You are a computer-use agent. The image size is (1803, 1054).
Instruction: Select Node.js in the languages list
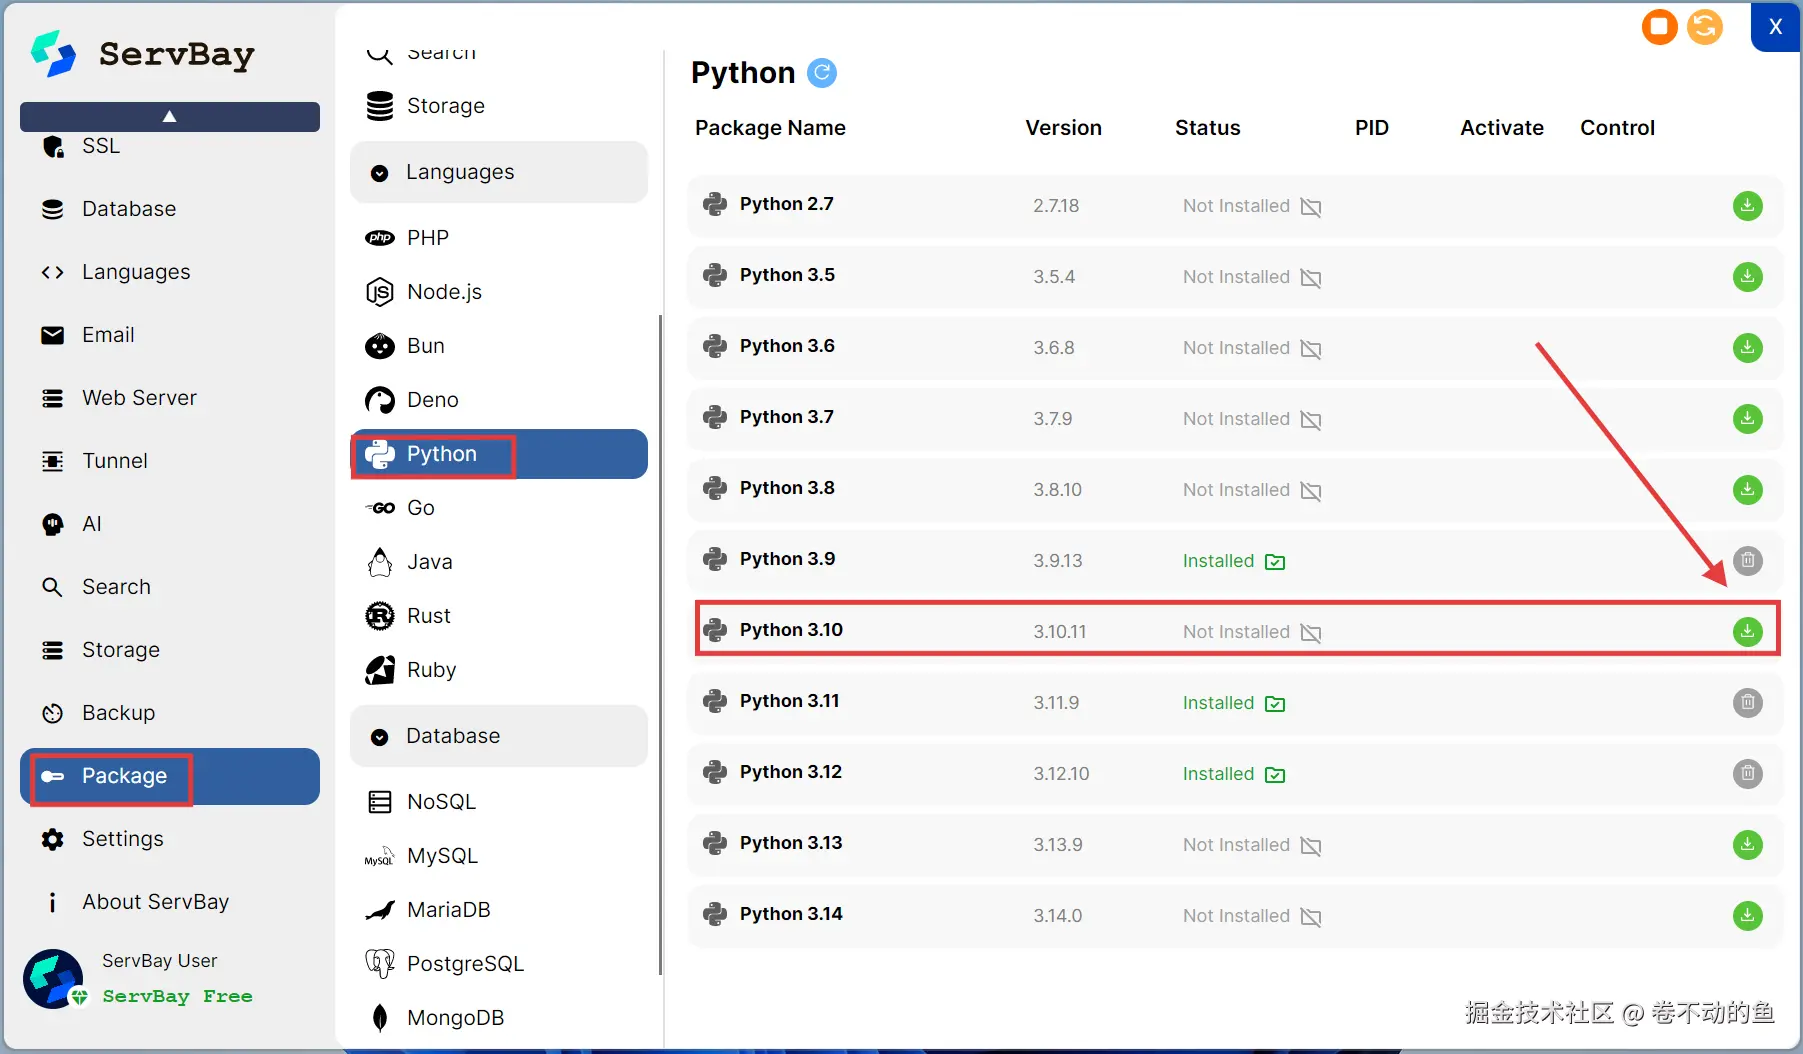pos(444,292)
